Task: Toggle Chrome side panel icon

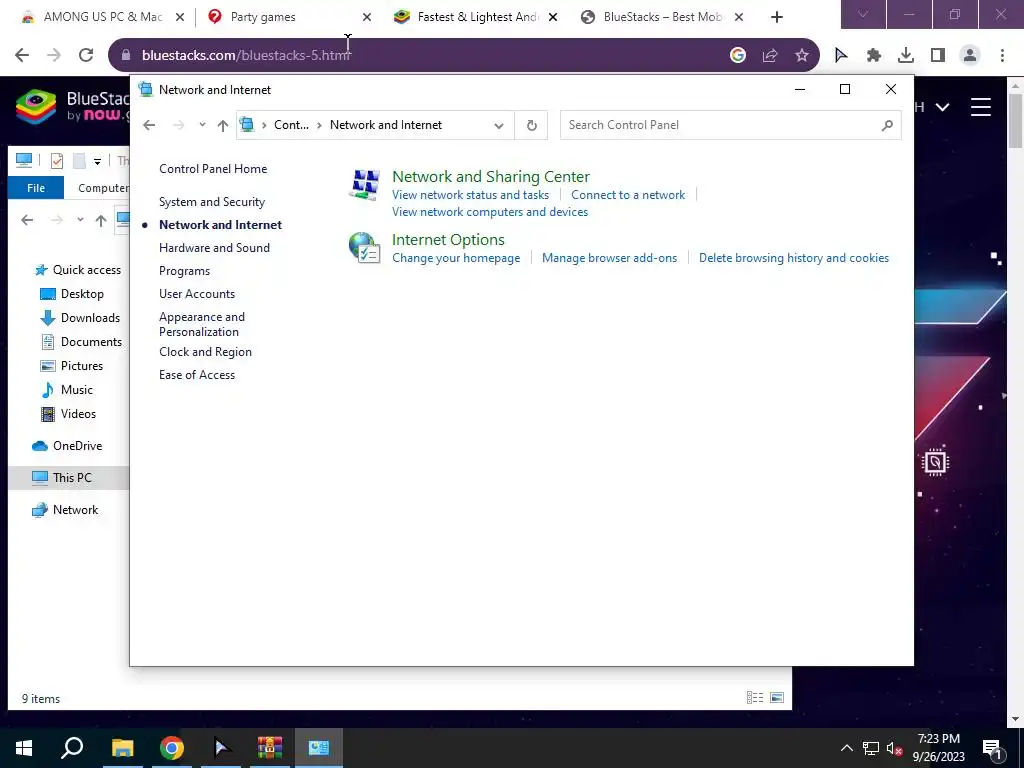Action: tap(938, 56)
